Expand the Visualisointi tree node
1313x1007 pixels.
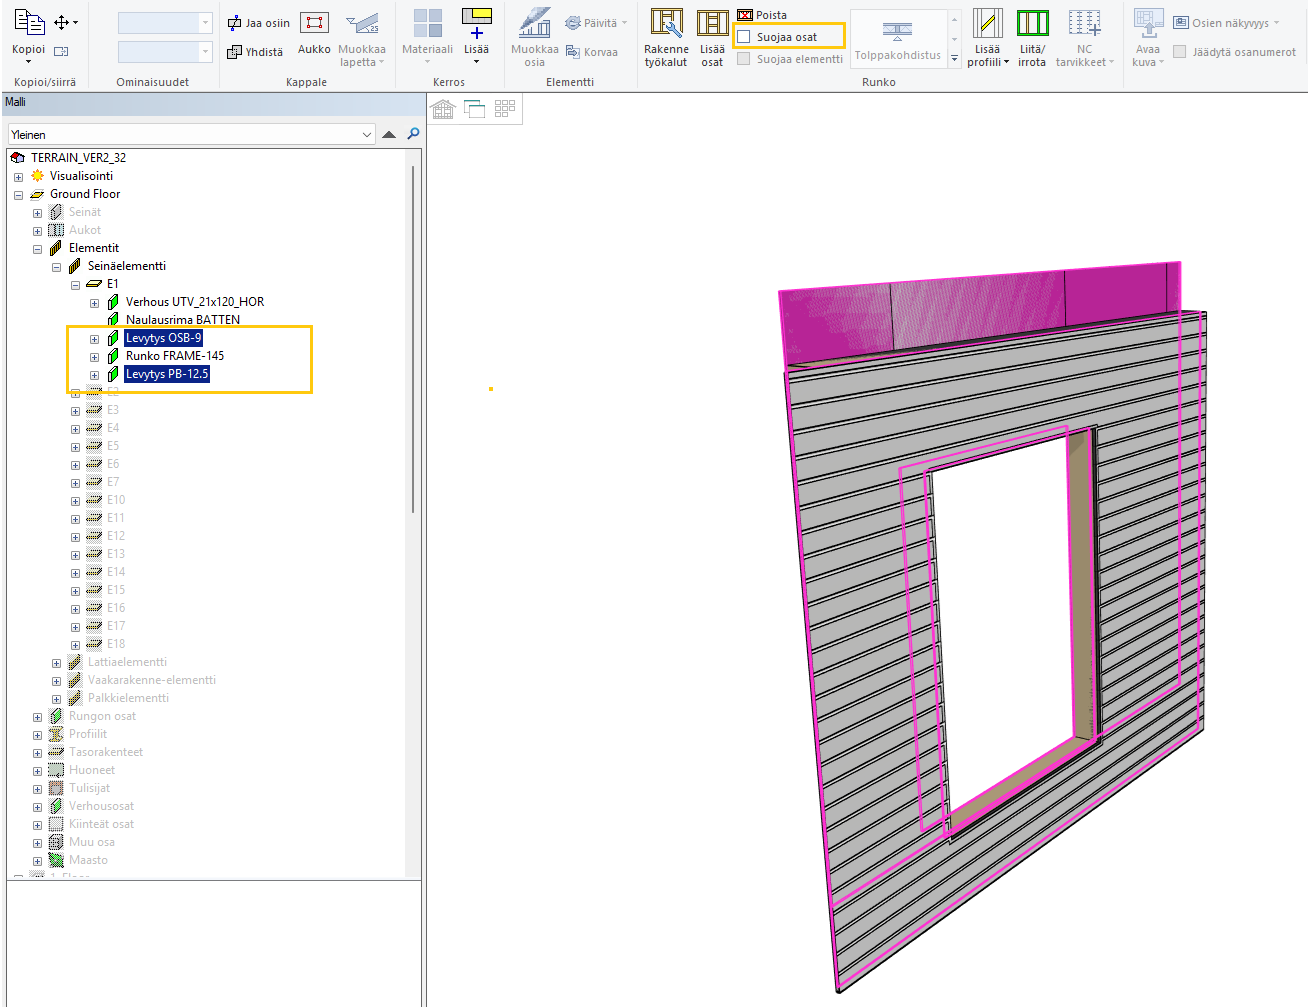18,177
